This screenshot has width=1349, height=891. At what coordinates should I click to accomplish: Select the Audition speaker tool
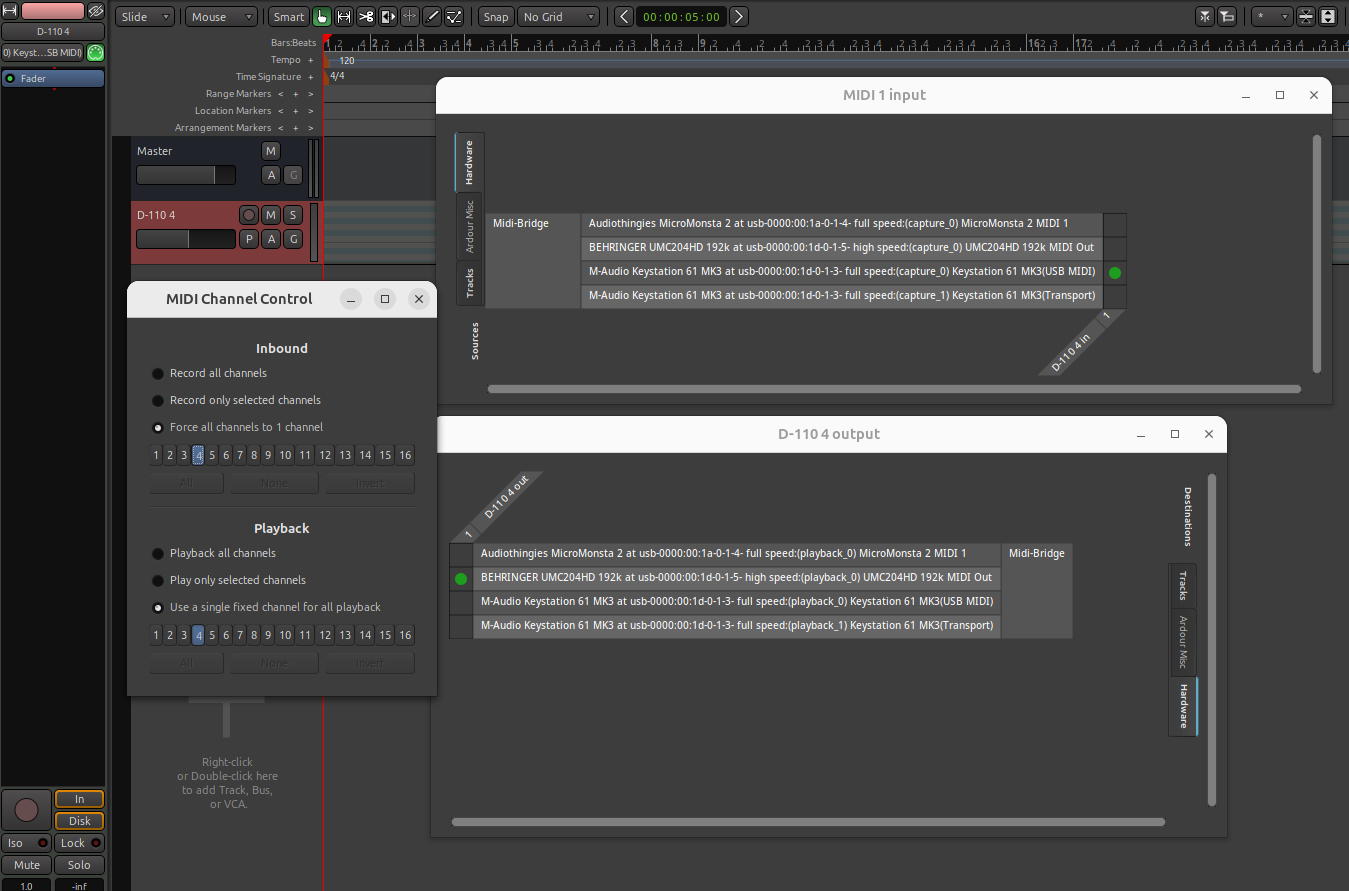click(x=388, y=17)
